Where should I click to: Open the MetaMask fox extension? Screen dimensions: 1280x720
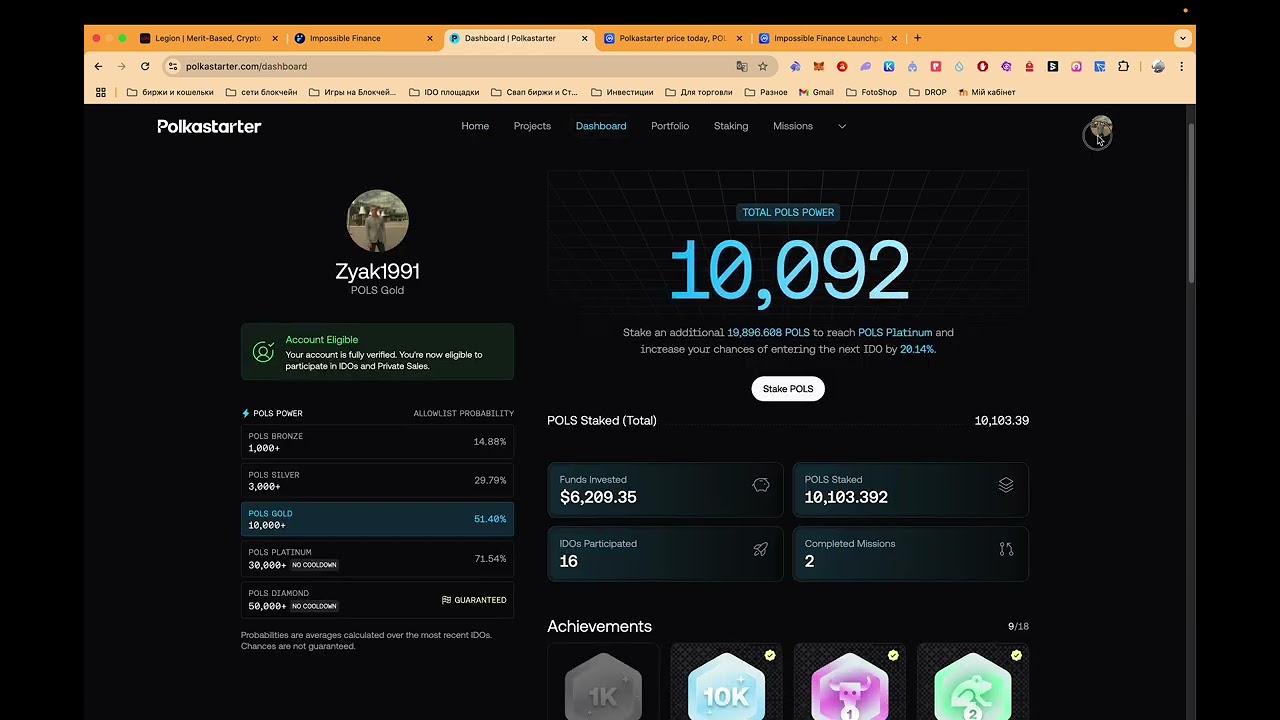(x=819, y=66)
